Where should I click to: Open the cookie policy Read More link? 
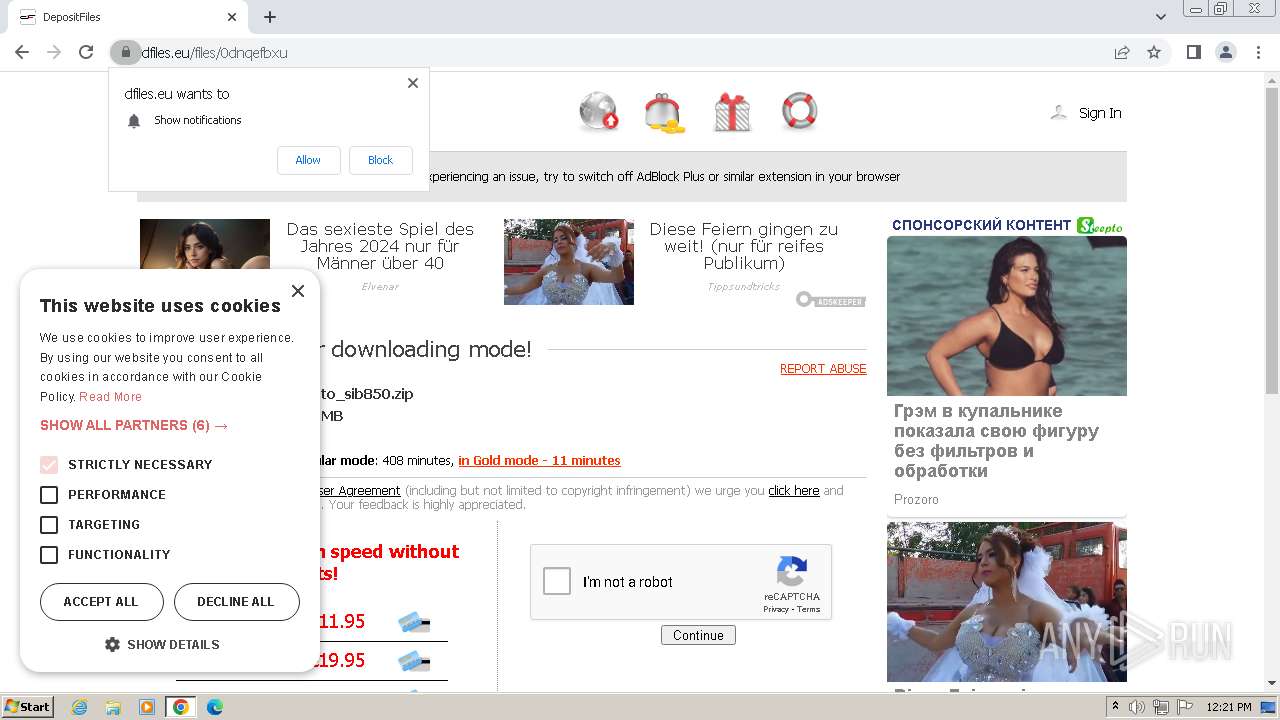pos(111,397)
